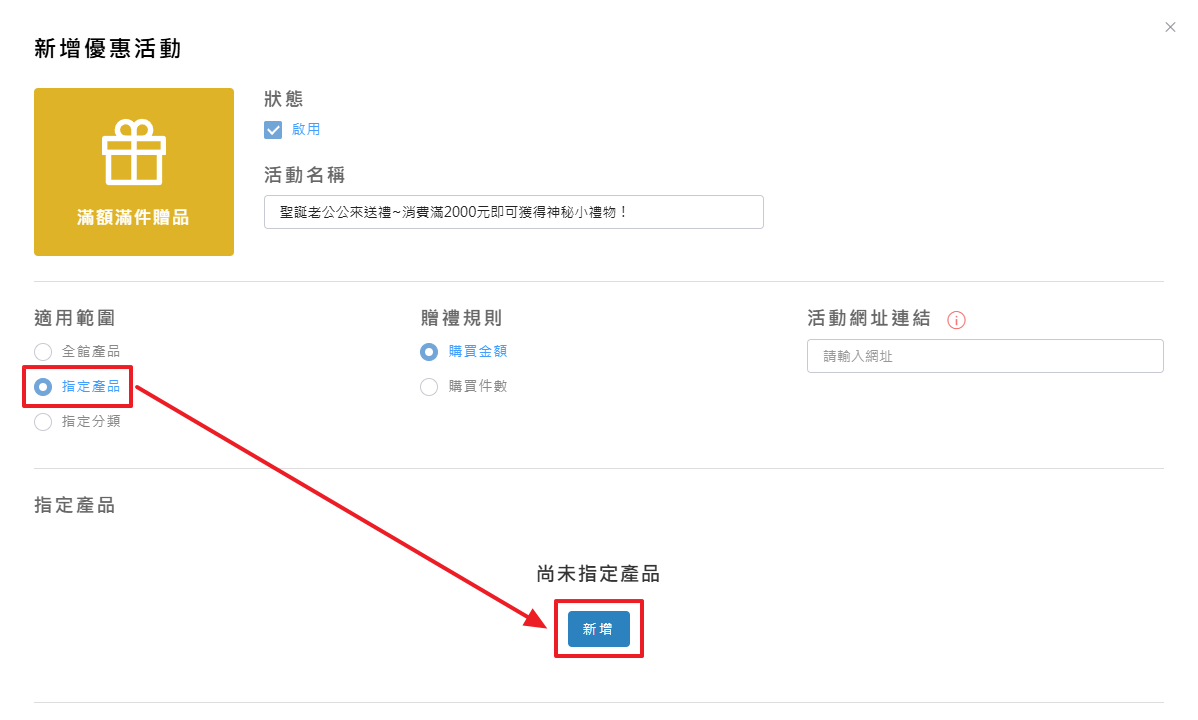Toggle the 啟用 status checkbox
This screenshot has height=720, width=1198.
coord(273,130)
